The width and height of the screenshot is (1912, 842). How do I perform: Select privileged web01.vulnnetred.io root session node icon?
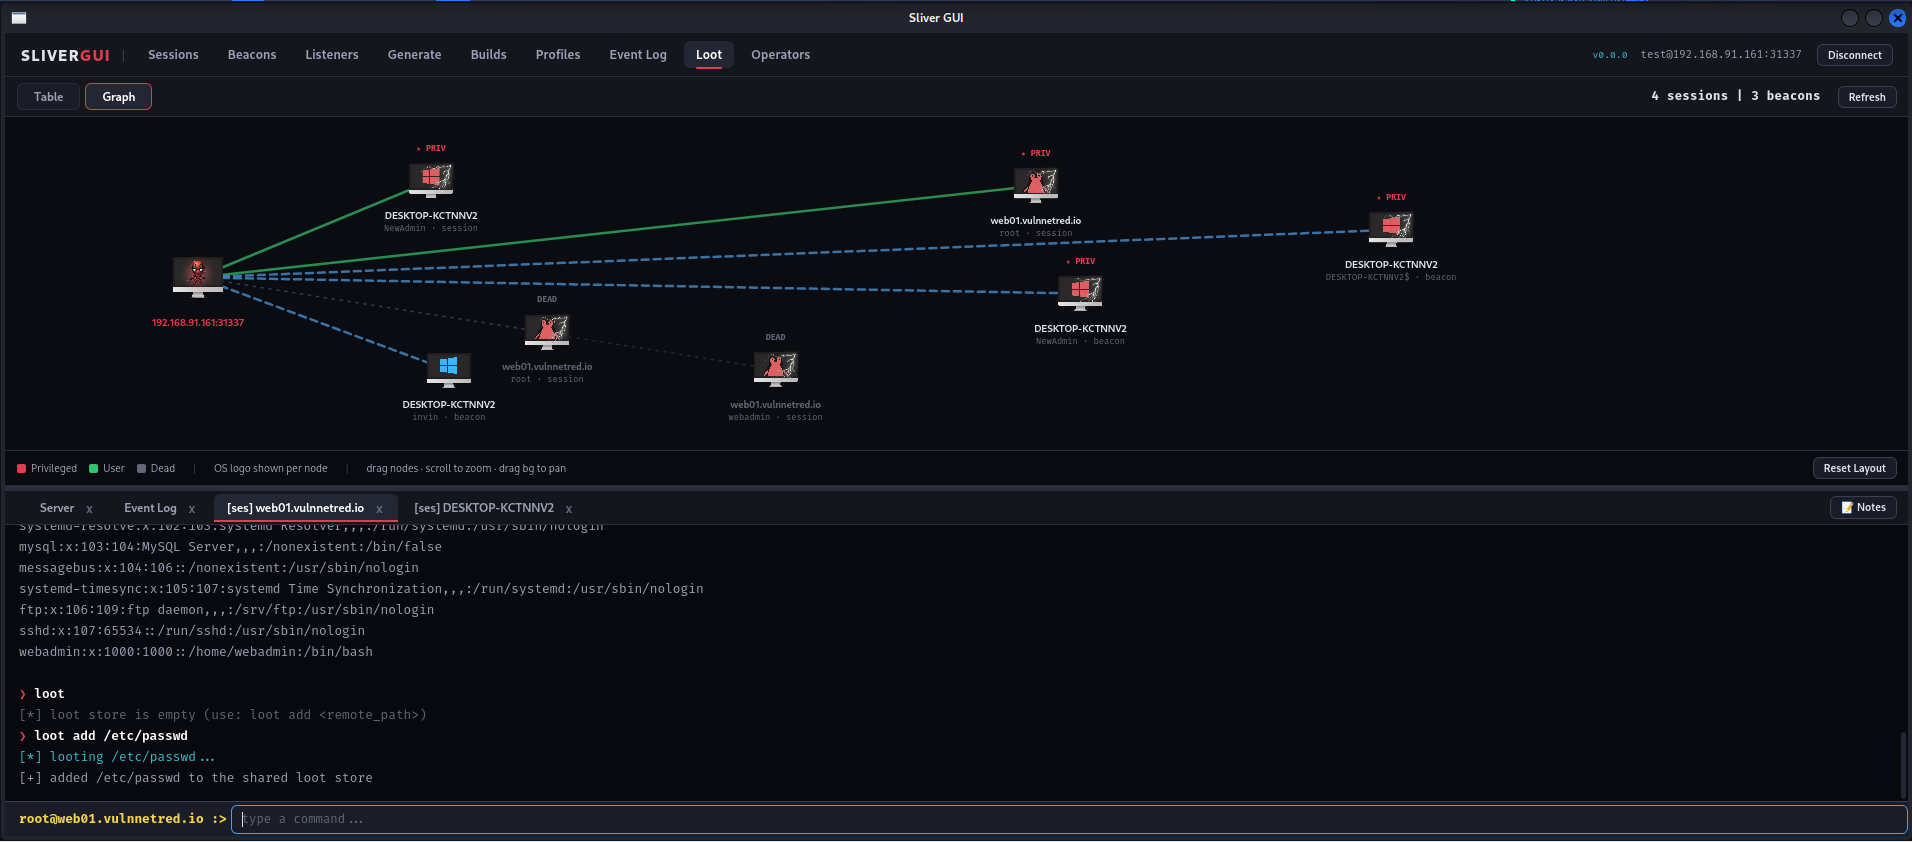(x=1036, y=185)
